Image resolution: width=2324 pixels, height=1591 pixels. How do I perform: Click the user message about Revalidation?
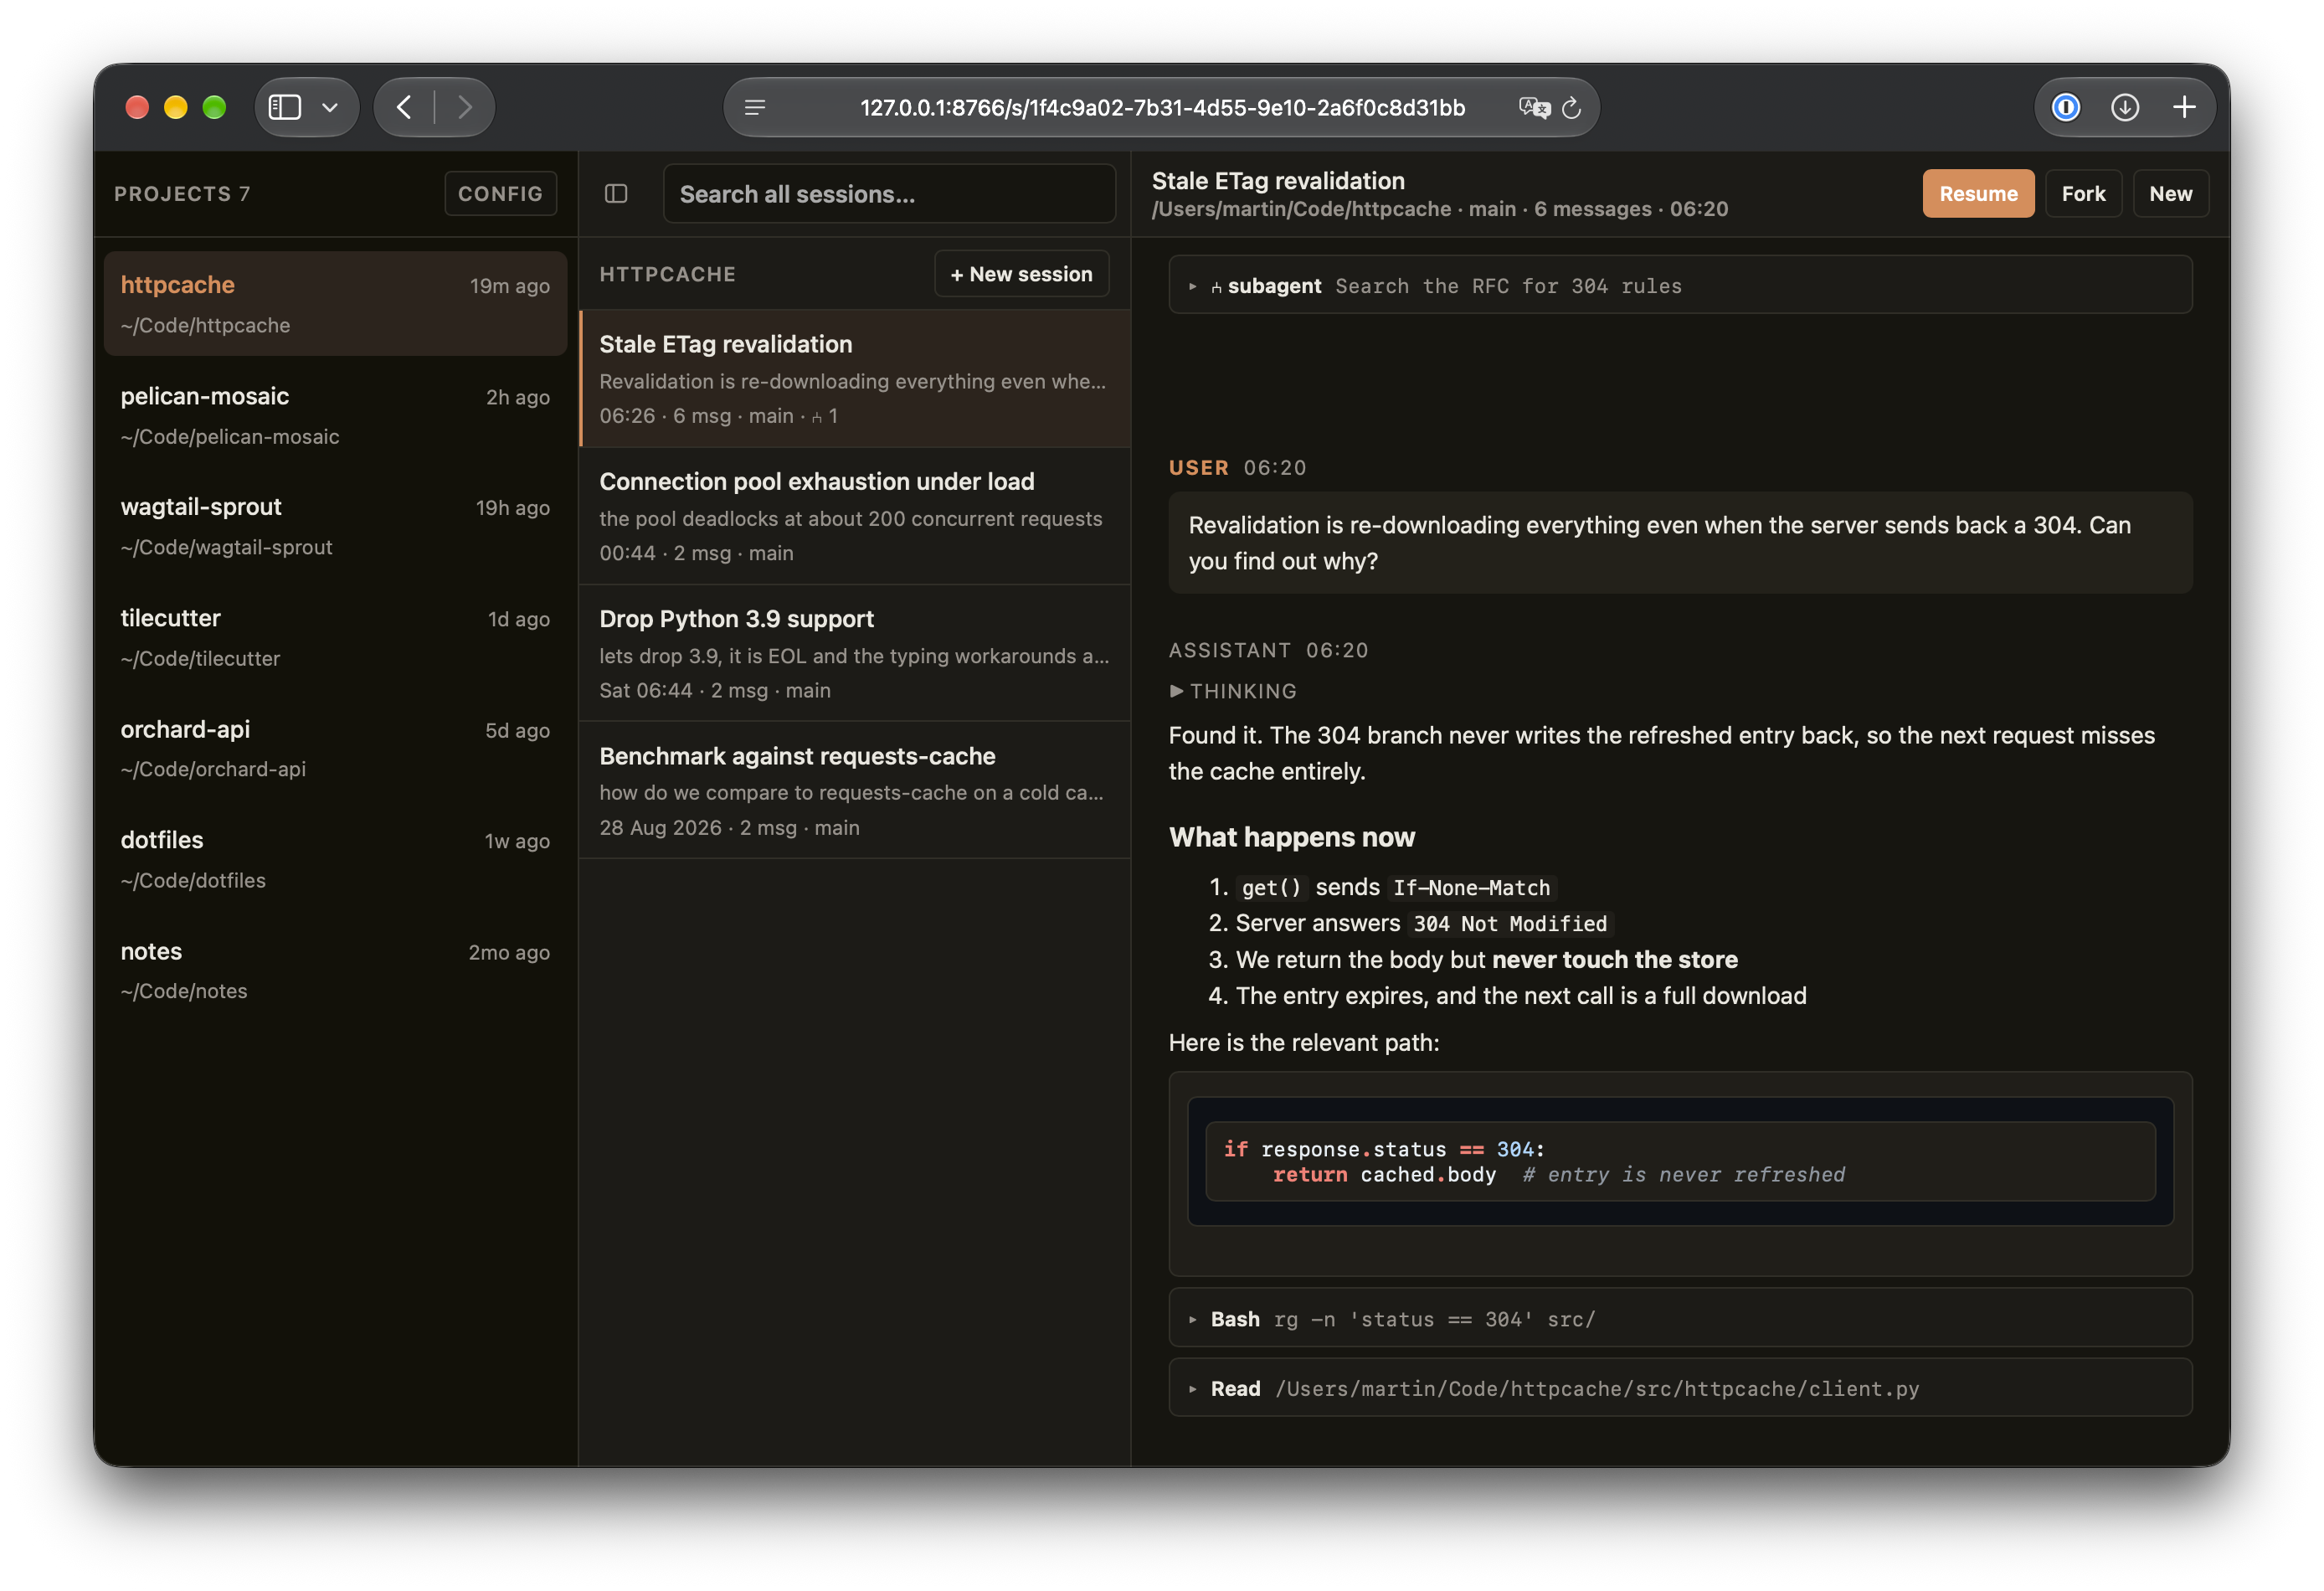1680,543
